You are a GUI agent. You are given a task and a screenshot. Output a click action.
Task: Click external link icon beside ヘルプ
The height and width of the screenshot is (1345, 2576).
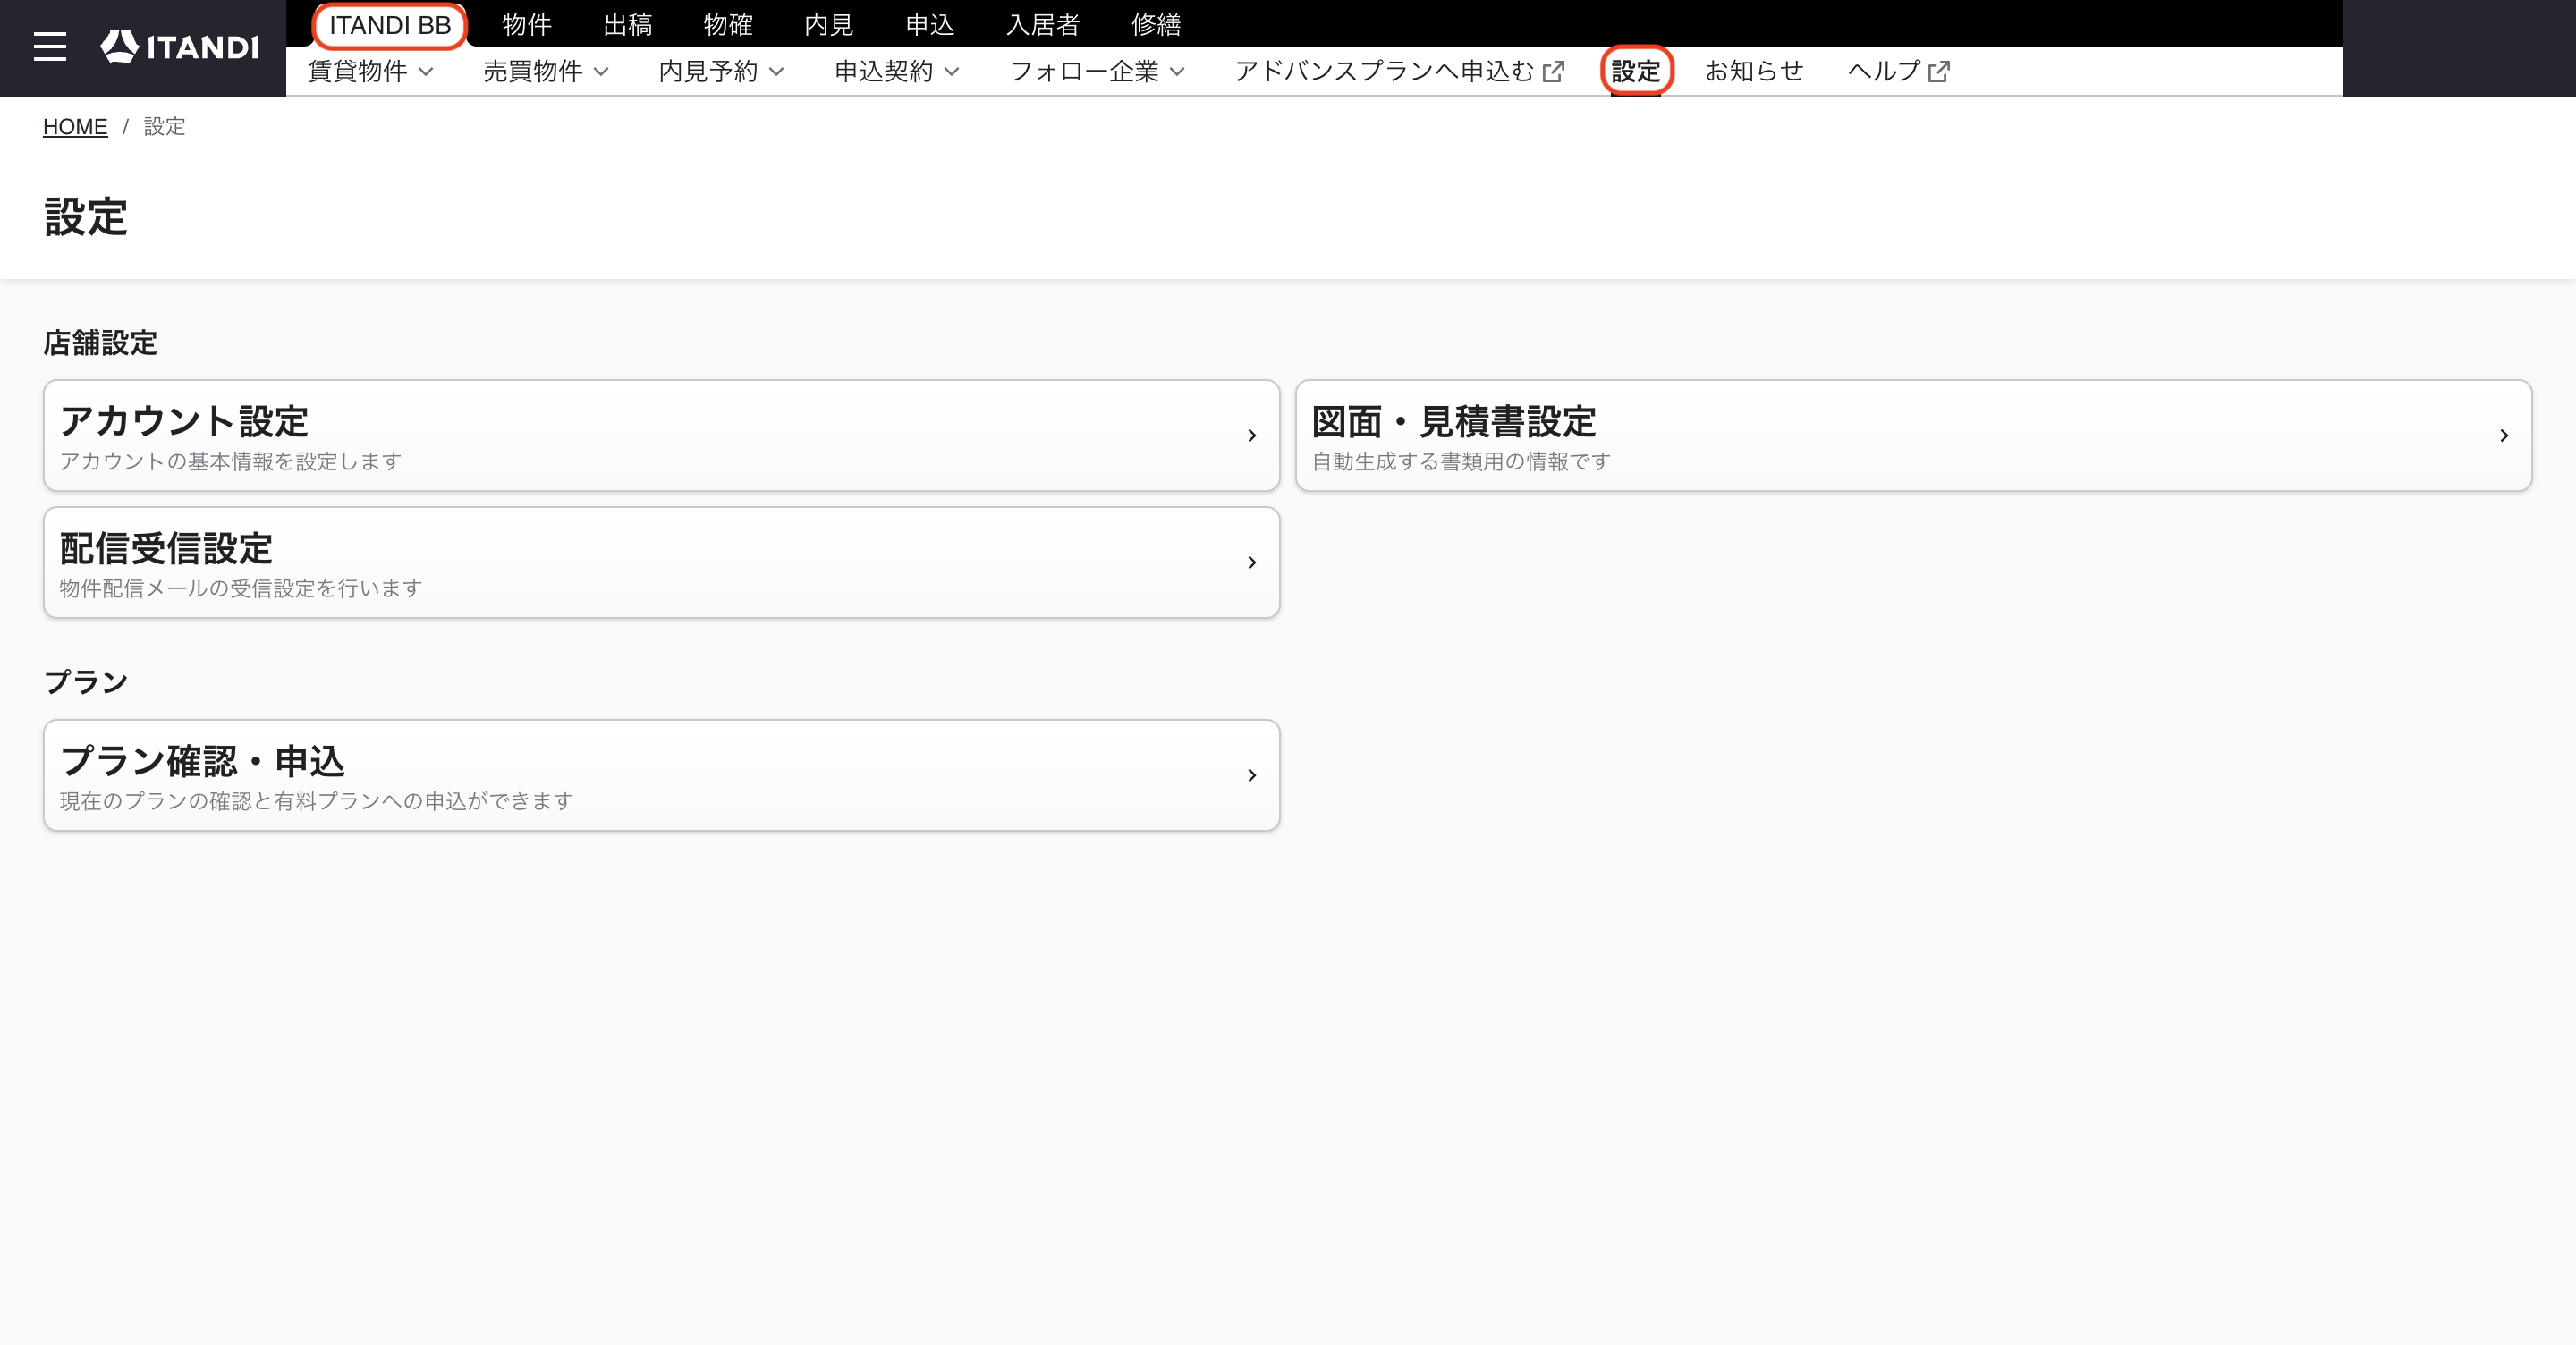coord(1938,72)
